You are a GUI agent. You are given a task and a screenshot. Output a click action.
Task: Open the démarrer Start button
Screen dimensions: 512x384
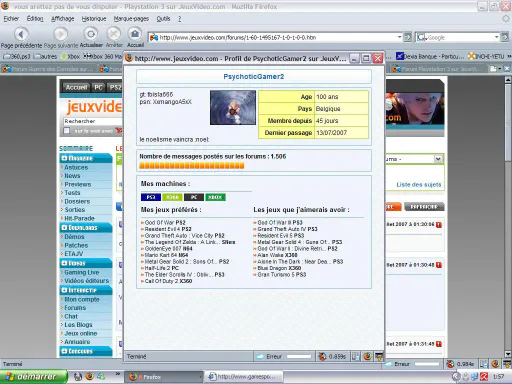pos(33,377)
